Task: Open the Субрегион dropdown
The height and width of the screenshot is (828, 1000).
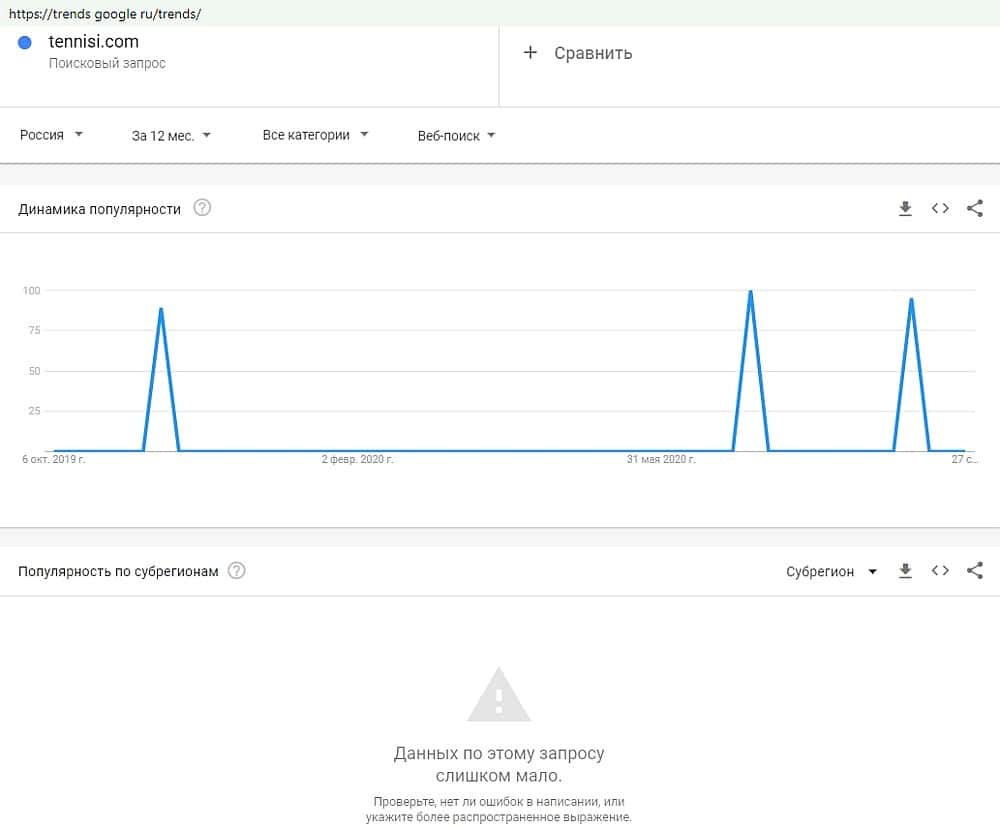Action: [x=832, y=572]
